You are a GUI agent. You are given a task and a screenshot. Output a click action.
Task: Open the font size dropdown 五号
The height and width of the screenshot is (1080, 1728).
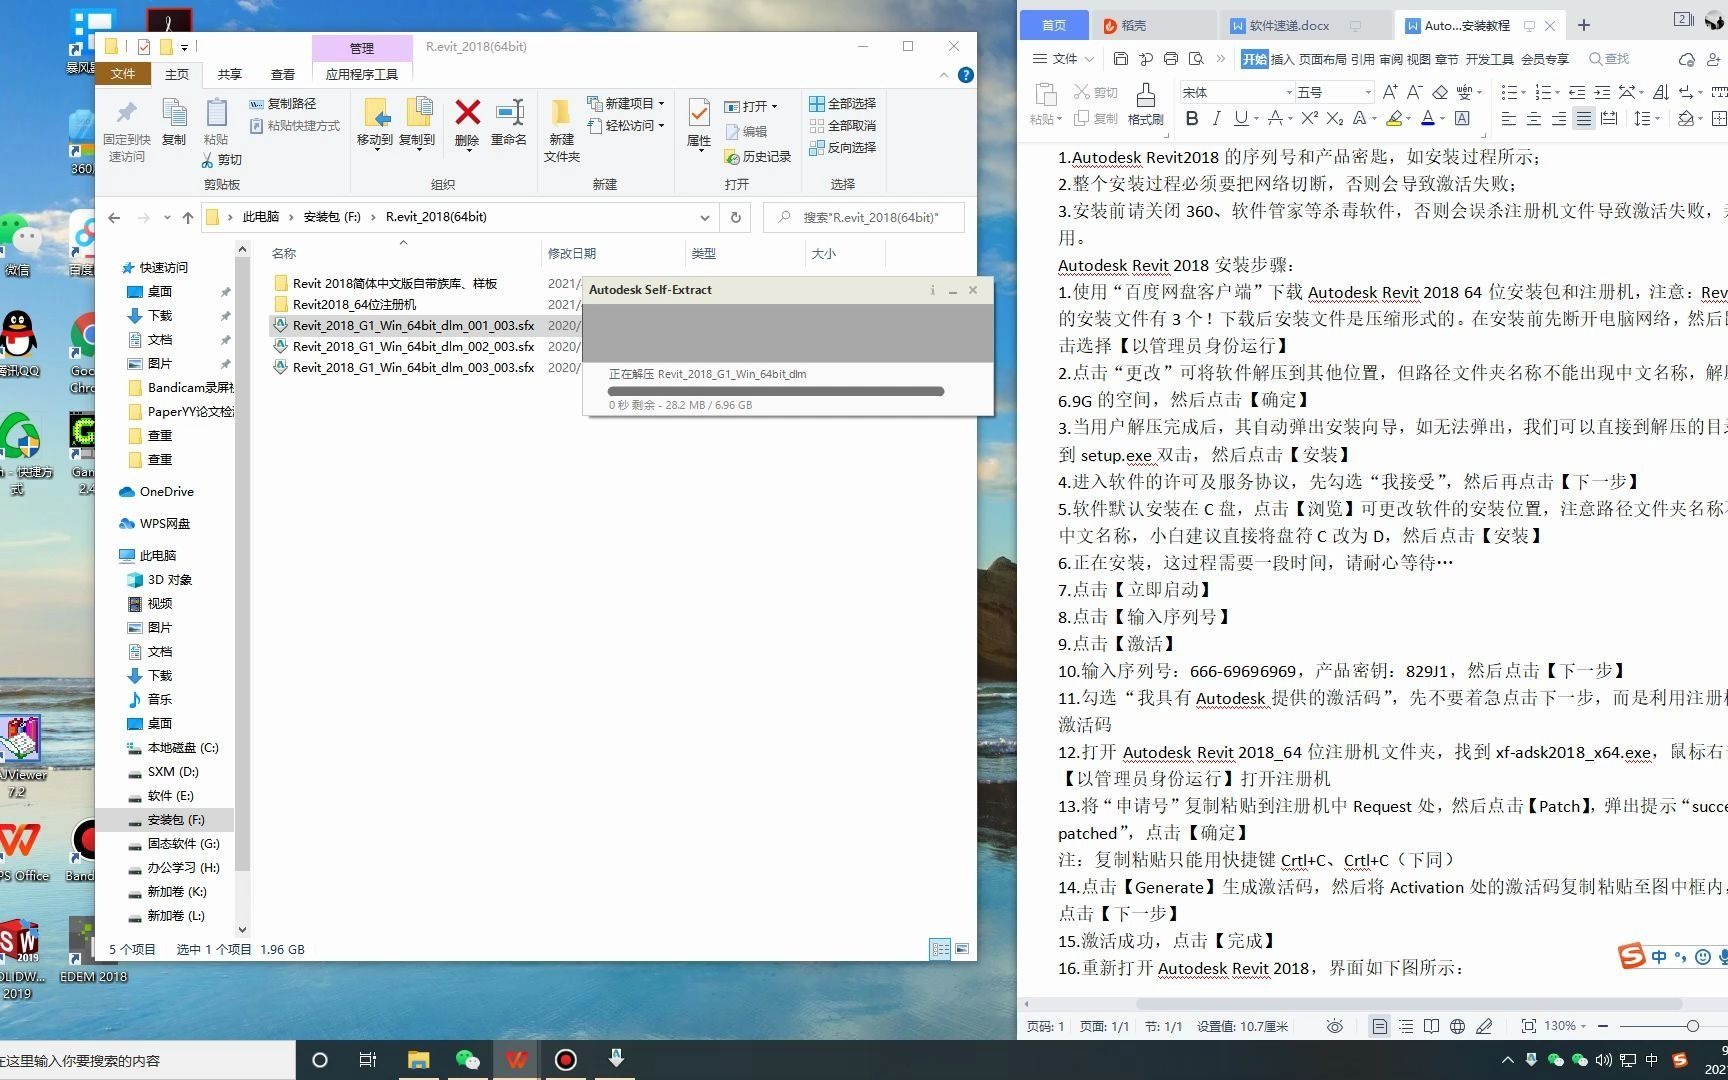(1368, 92)
